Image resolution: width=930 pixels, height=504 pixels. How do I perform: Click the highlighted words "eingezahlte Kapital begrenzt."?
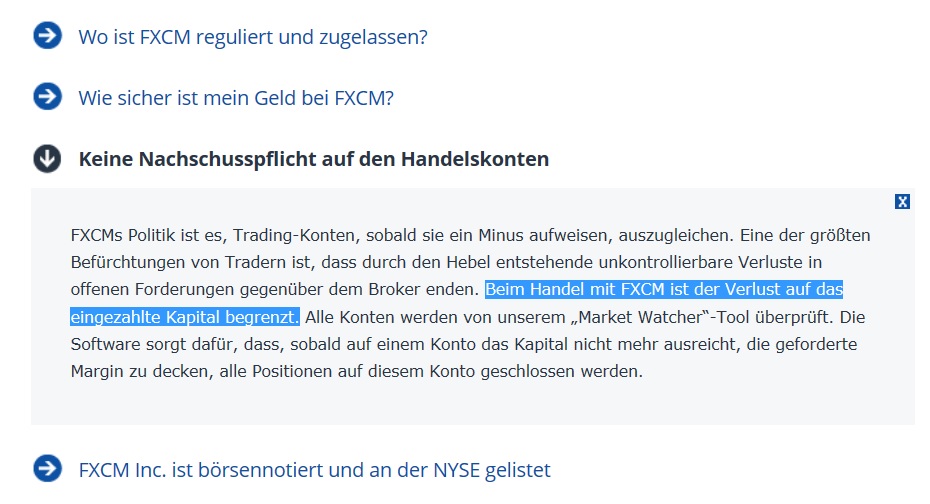(185, 317)
